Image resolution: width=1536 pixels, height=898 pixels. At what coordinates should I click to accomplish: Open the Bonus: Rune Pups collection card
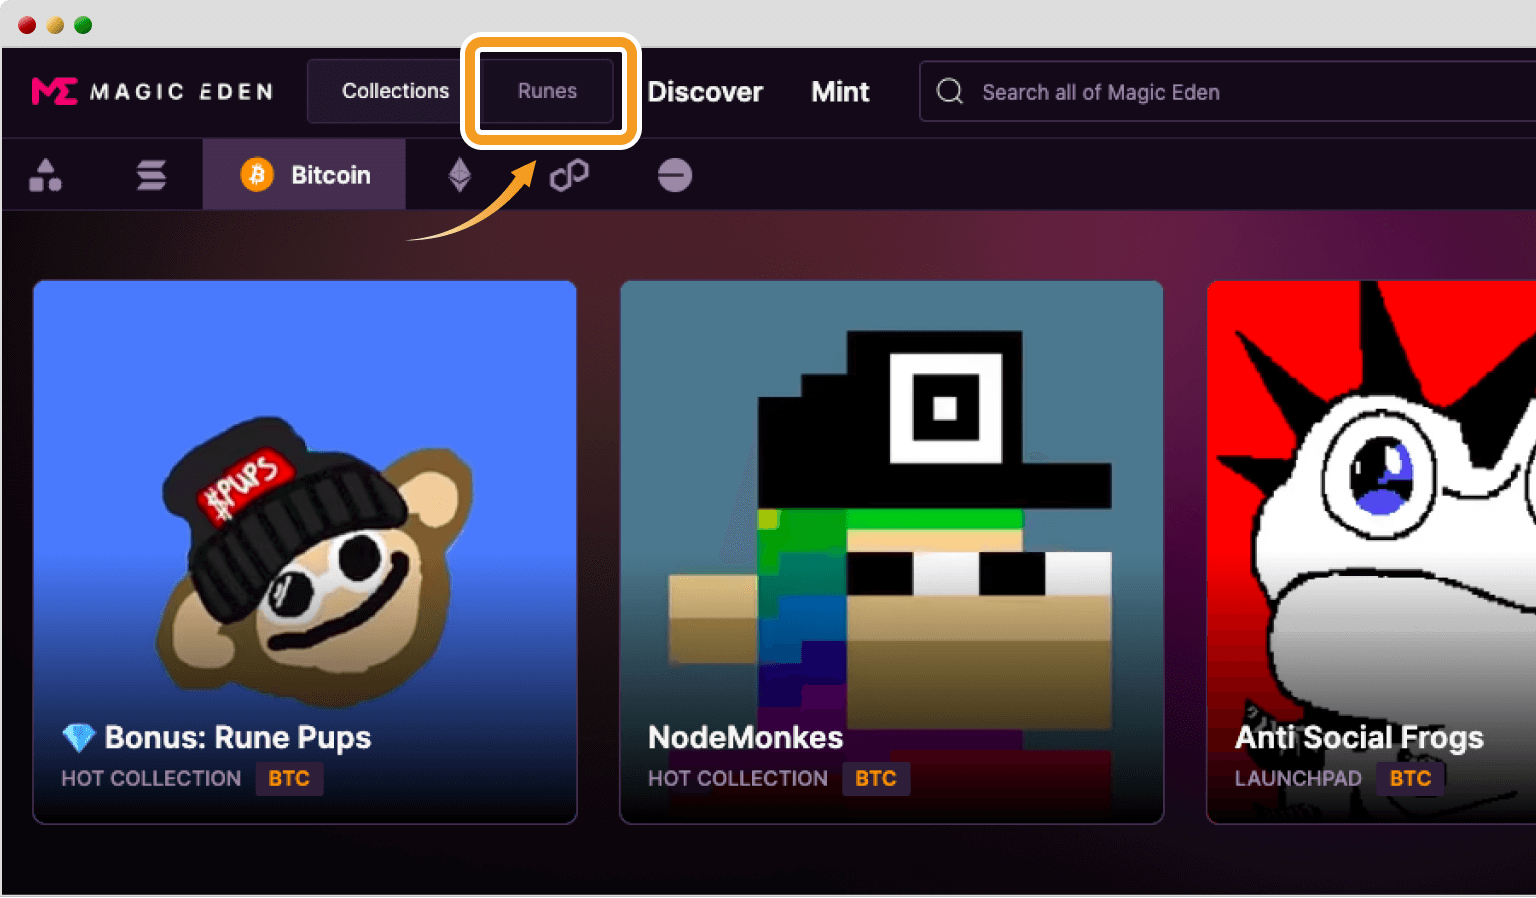coord(305,550)
